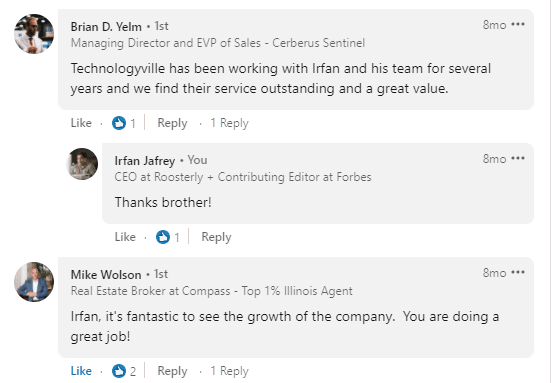
Task: Open Mike Wolson's profile photo
Action: pyautogui.click(x=34, y=282)
